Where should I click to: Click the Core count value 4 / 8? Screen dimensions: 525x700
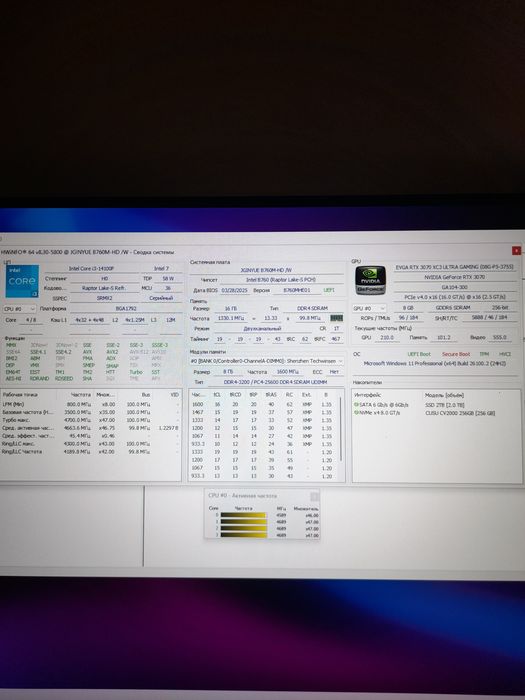click(x=31, y=320)
